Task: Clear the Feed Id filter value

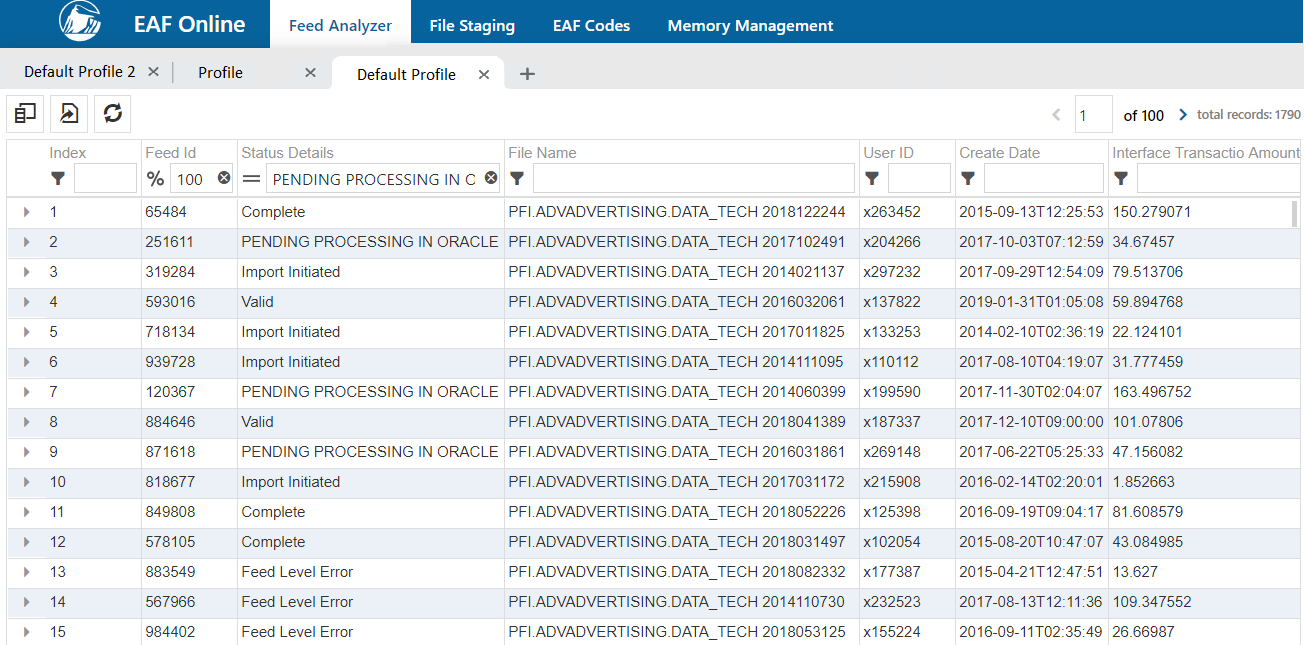Action: point(224,178)
